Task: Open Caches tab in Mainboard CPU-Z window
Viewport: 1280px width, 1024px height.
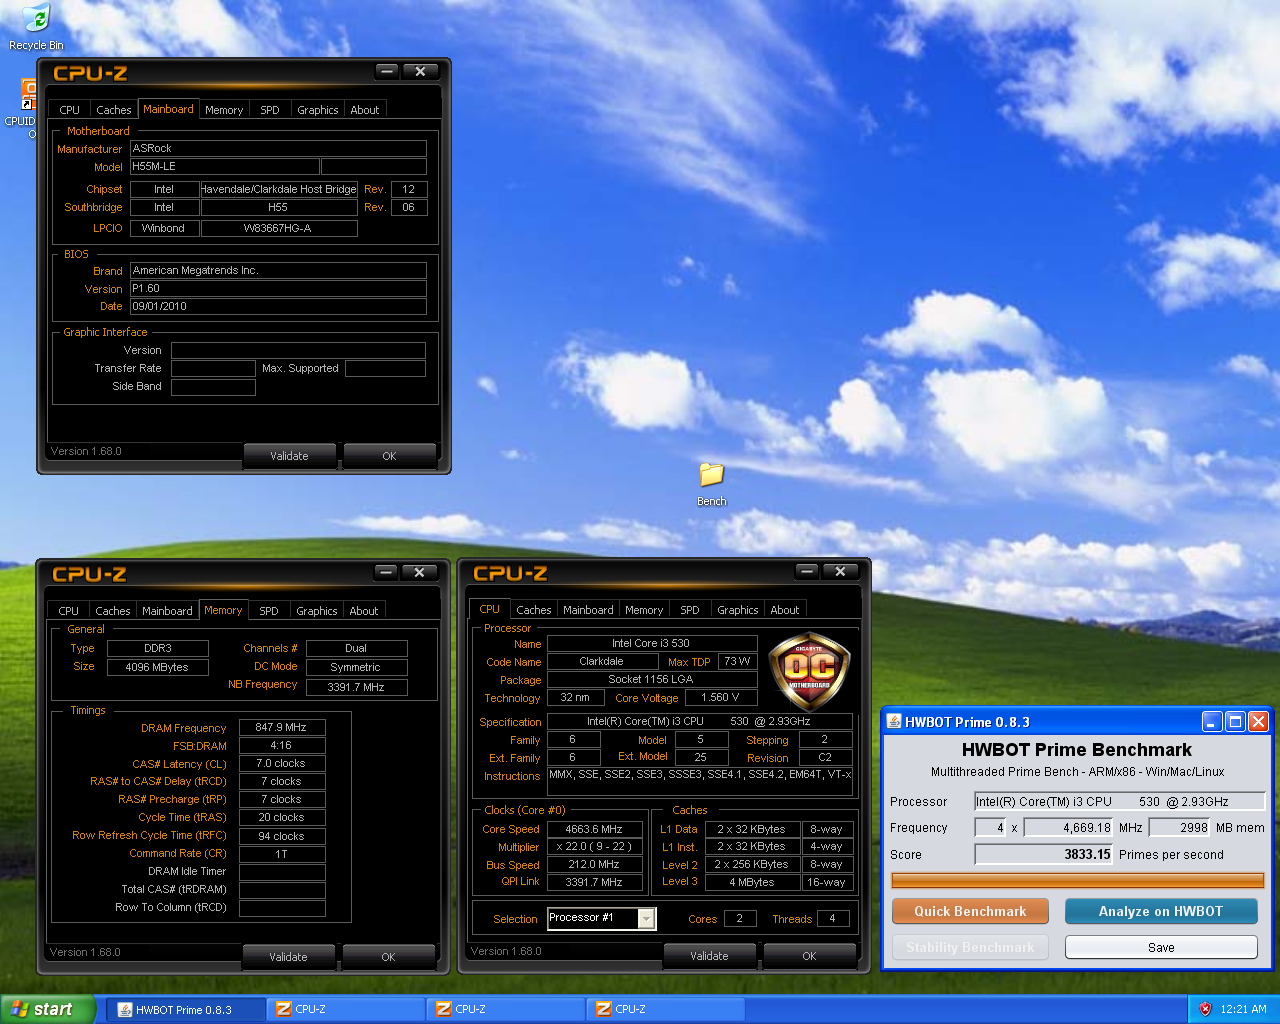Action: click(113, 110)
